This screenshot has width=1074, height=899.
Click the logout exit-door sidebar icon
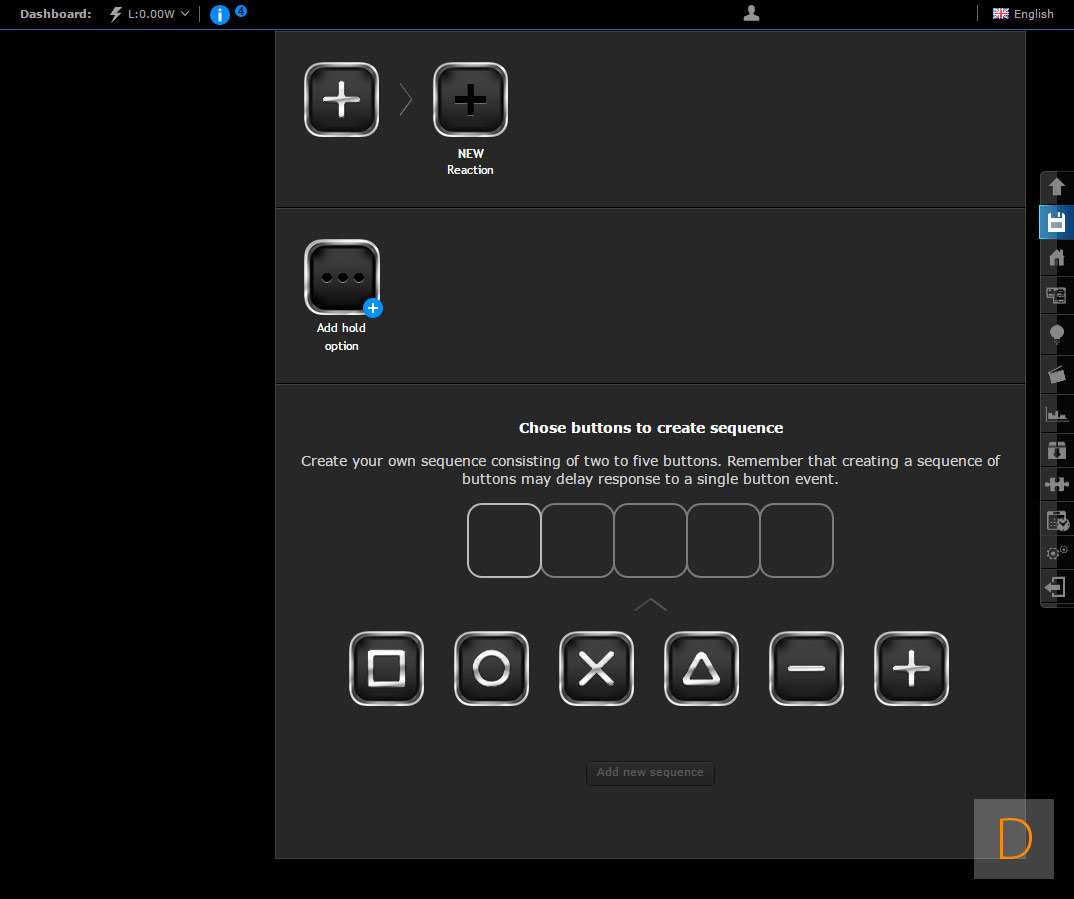(x=1056, y=587)
